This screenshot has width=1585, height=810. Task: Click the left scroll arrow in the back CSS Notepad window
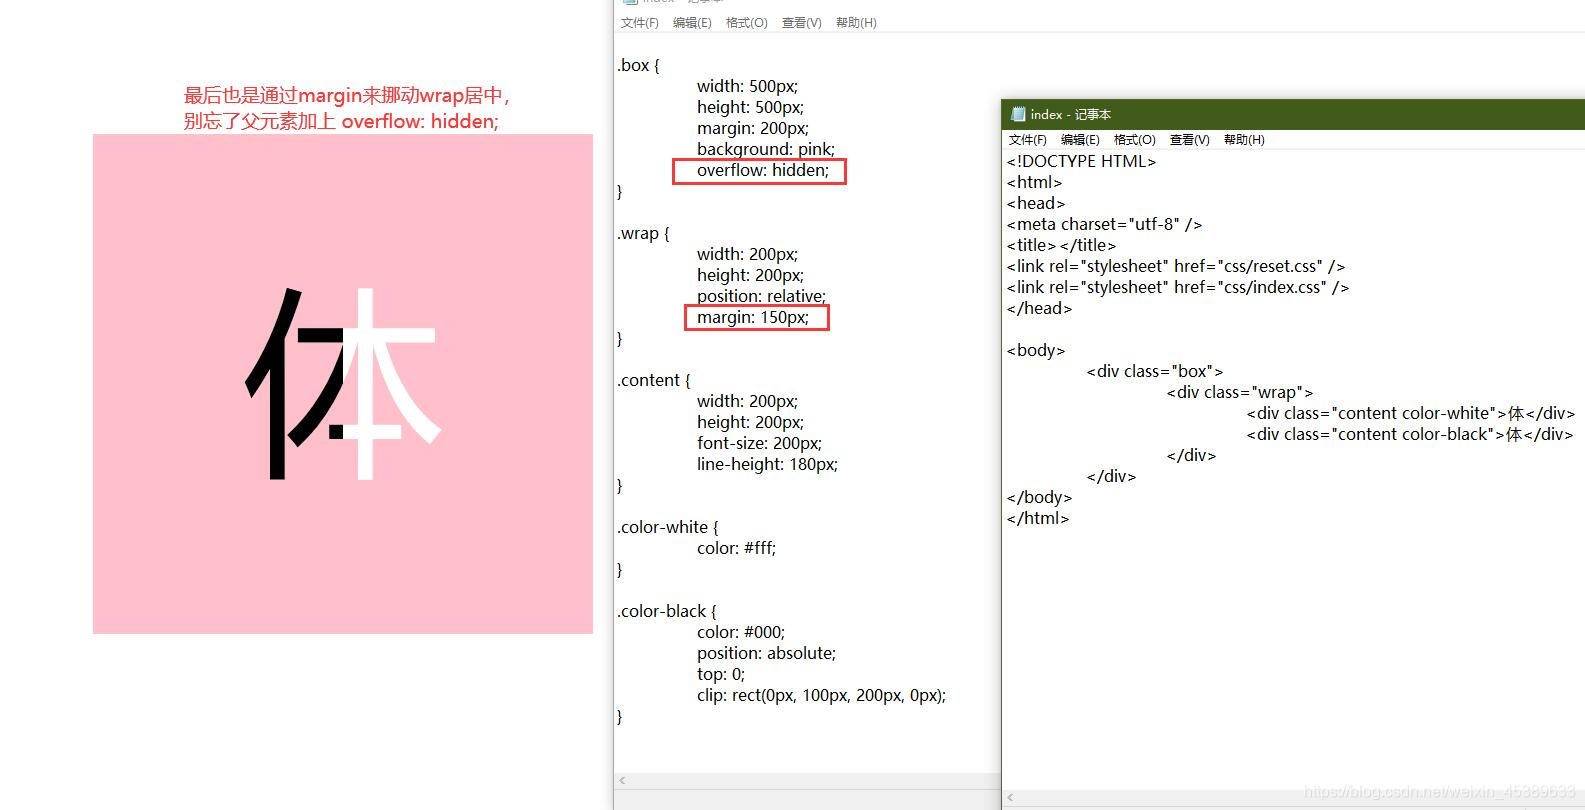coord(622,780)
